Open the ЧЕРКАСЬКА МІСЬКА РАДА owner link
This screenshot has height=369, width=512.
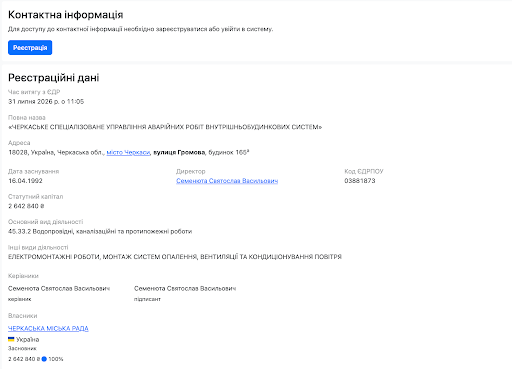pyautogui.click(x=48, y=328)
